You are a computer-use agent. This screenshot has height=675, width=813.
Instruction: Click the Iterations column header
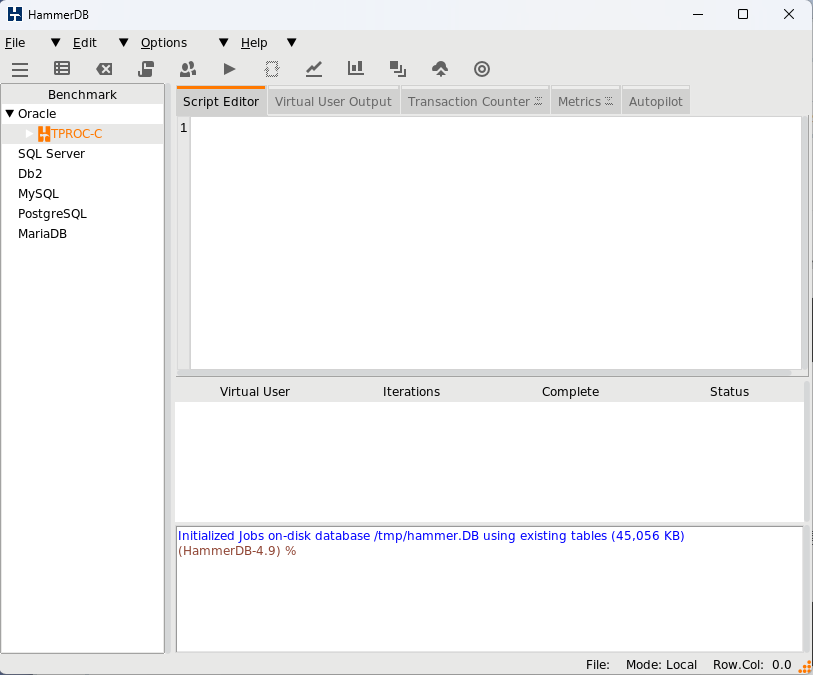pyautogui.click(x=411, y=391)
